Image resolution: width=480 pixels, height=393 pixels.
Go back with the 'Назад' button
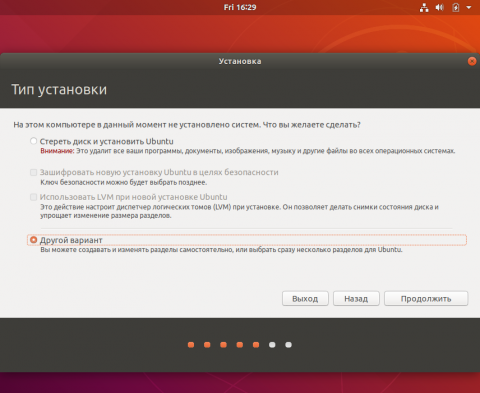point(356,298)
